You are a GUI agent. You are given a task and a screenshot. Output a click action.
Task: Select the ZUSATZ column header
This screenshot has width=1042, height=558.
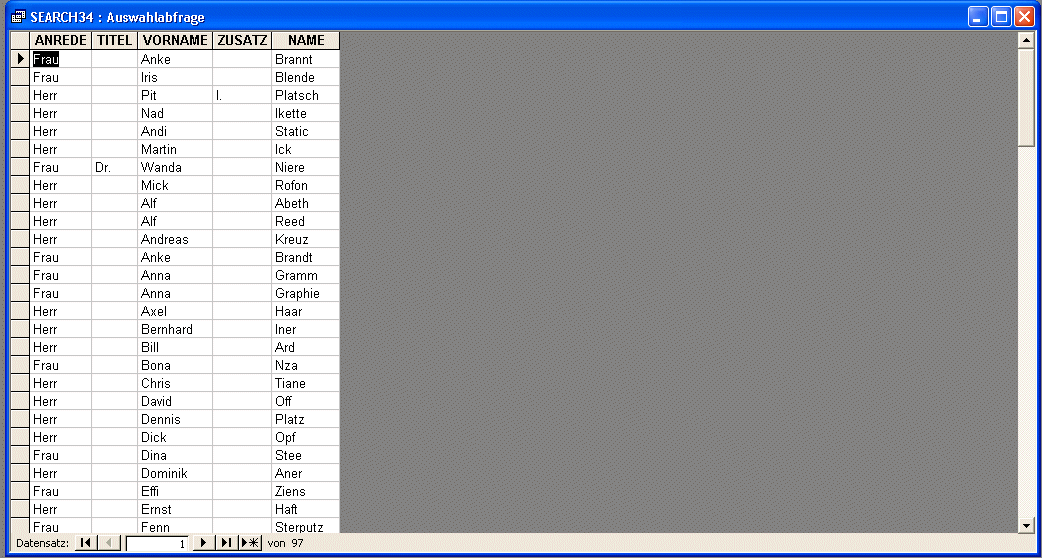tap(242, 41)
